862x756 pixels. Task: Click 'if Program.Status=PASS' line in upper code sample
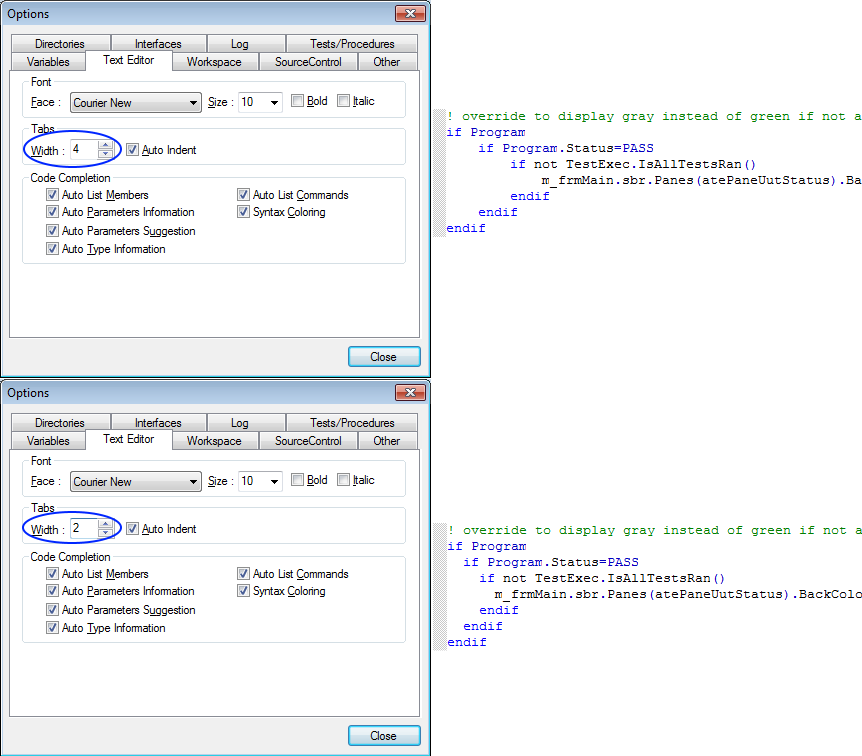566,148
